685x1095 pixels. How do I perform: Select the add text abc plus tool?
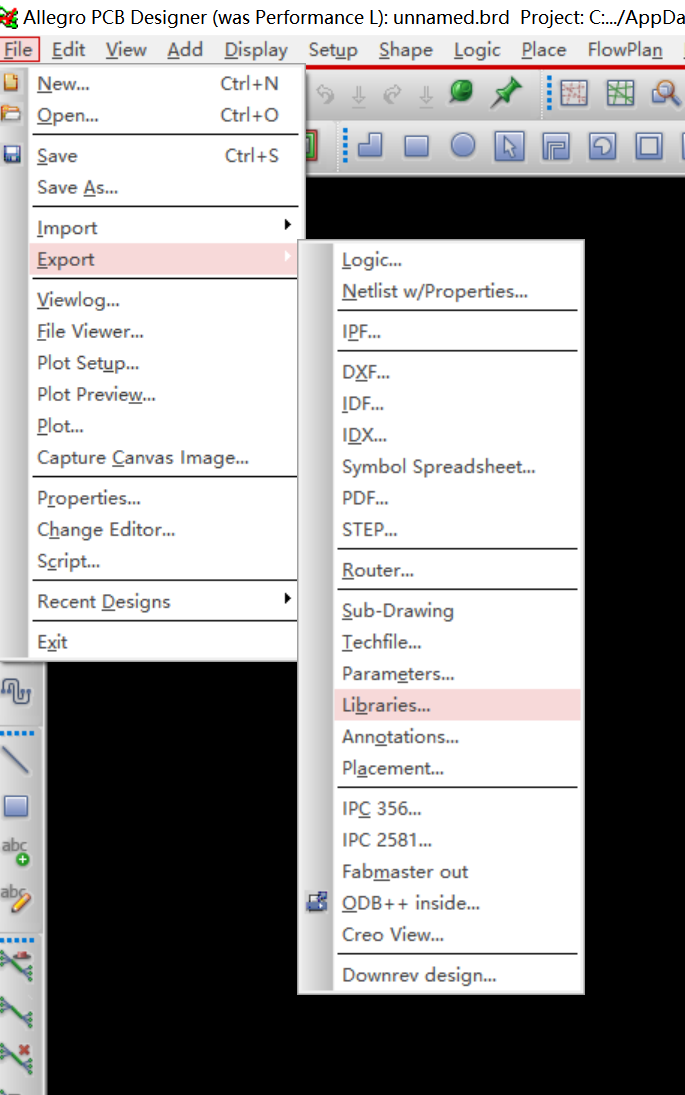pos(15,851)
